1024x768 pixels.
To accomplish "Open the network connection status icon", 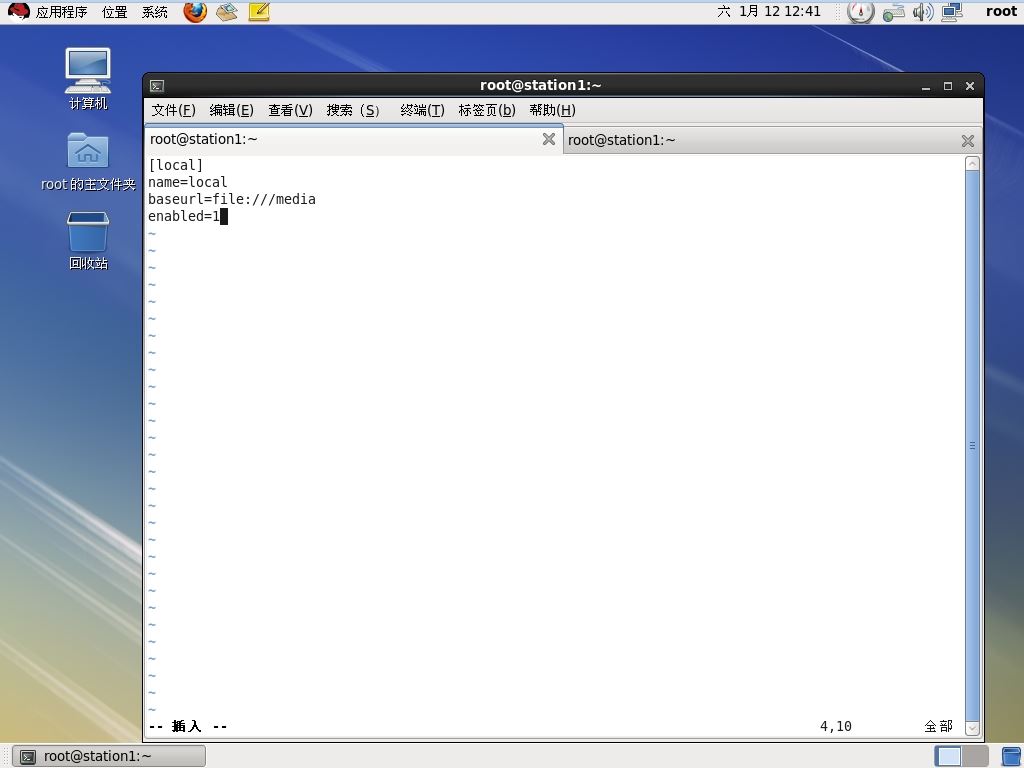I will tap(893, 12).
